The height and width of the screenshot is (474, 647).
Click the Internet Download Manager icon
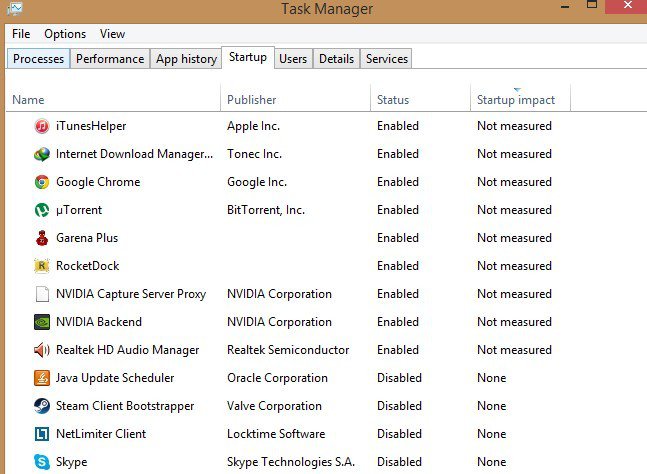tap(42, 154)
